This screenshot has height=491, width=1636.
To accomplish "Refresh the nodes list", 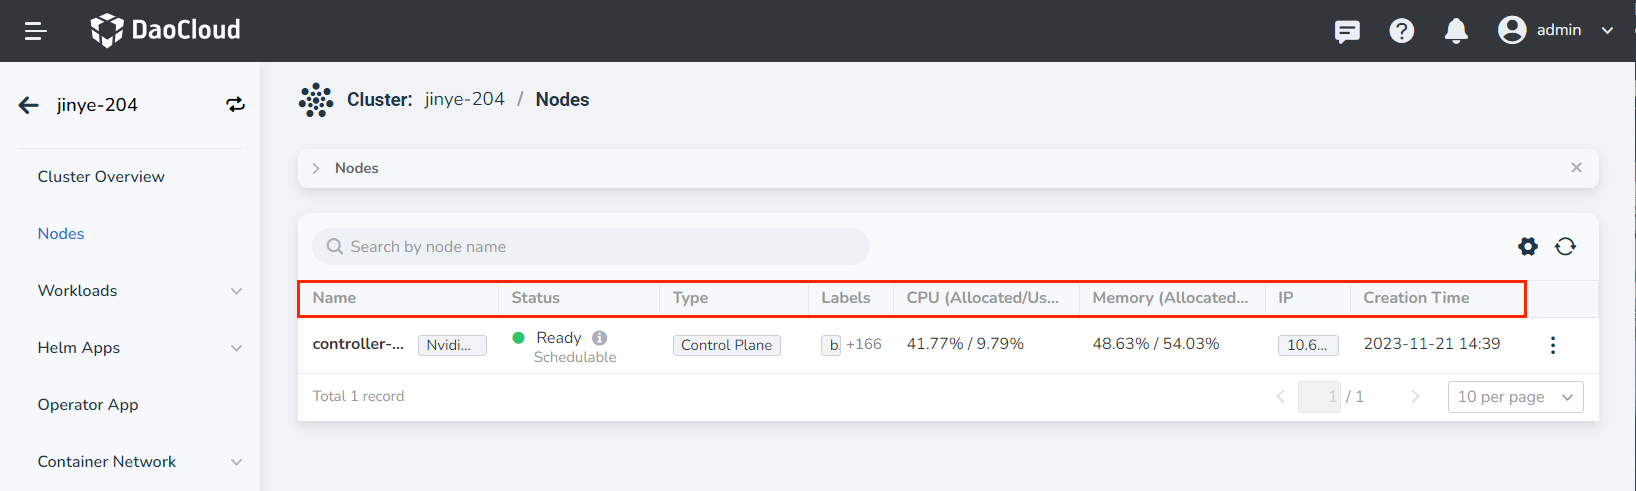I will (1565, 246).
